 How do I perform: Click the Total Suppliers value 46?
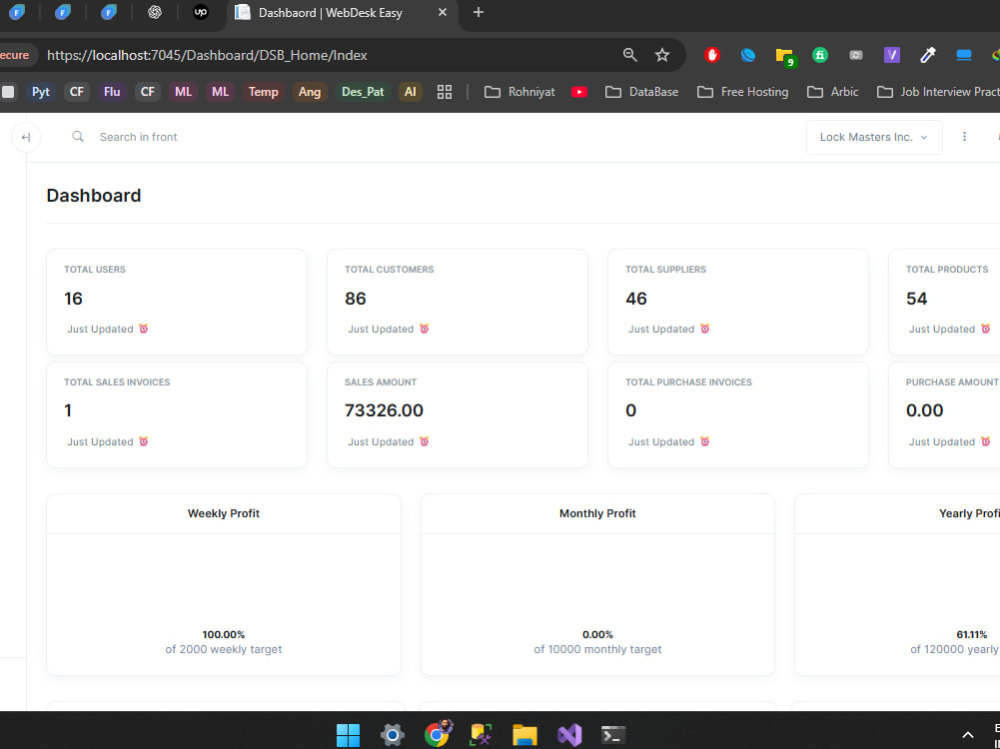(636, 299)
